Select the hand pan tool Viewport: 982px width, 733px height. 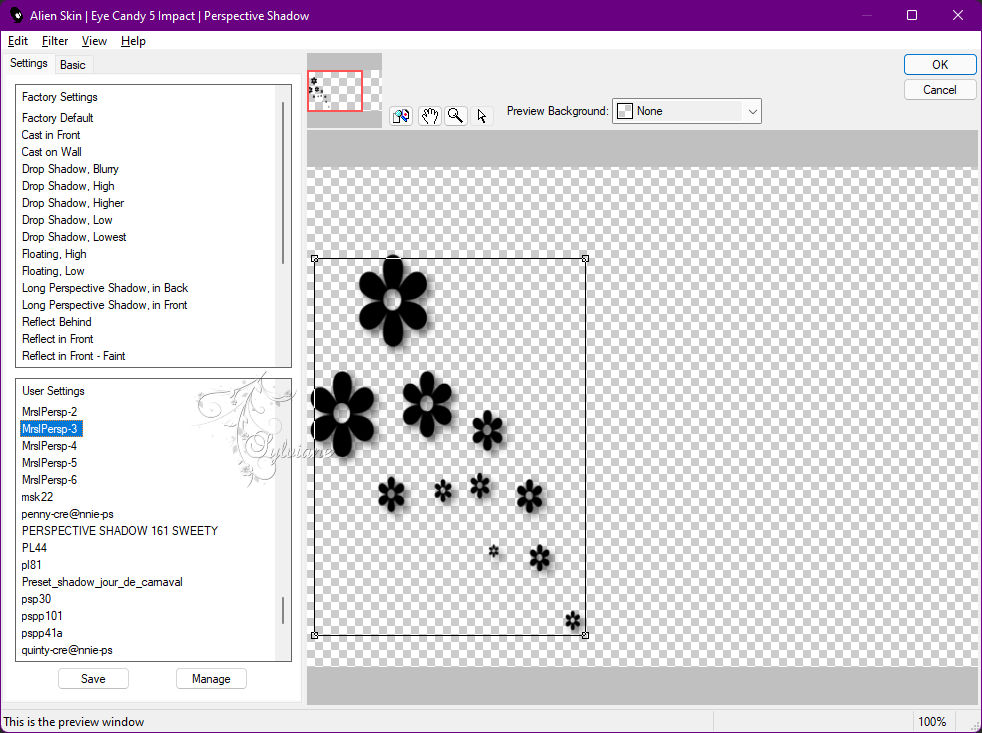tap(430, 116)
